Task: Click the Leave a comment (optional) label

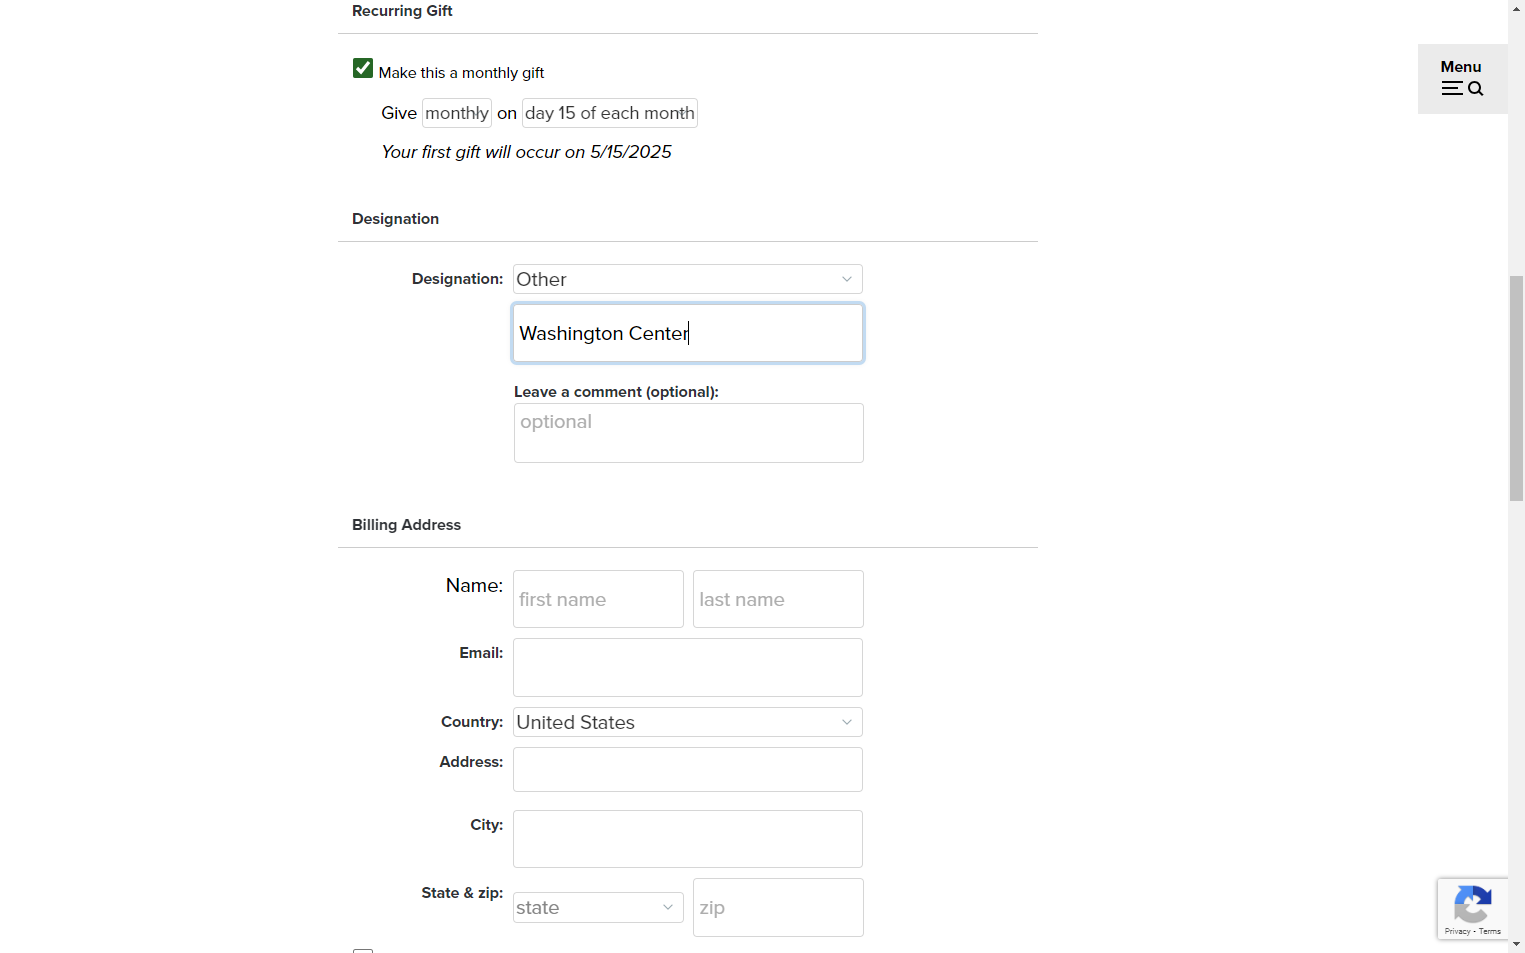Action: tap(616, 392)
